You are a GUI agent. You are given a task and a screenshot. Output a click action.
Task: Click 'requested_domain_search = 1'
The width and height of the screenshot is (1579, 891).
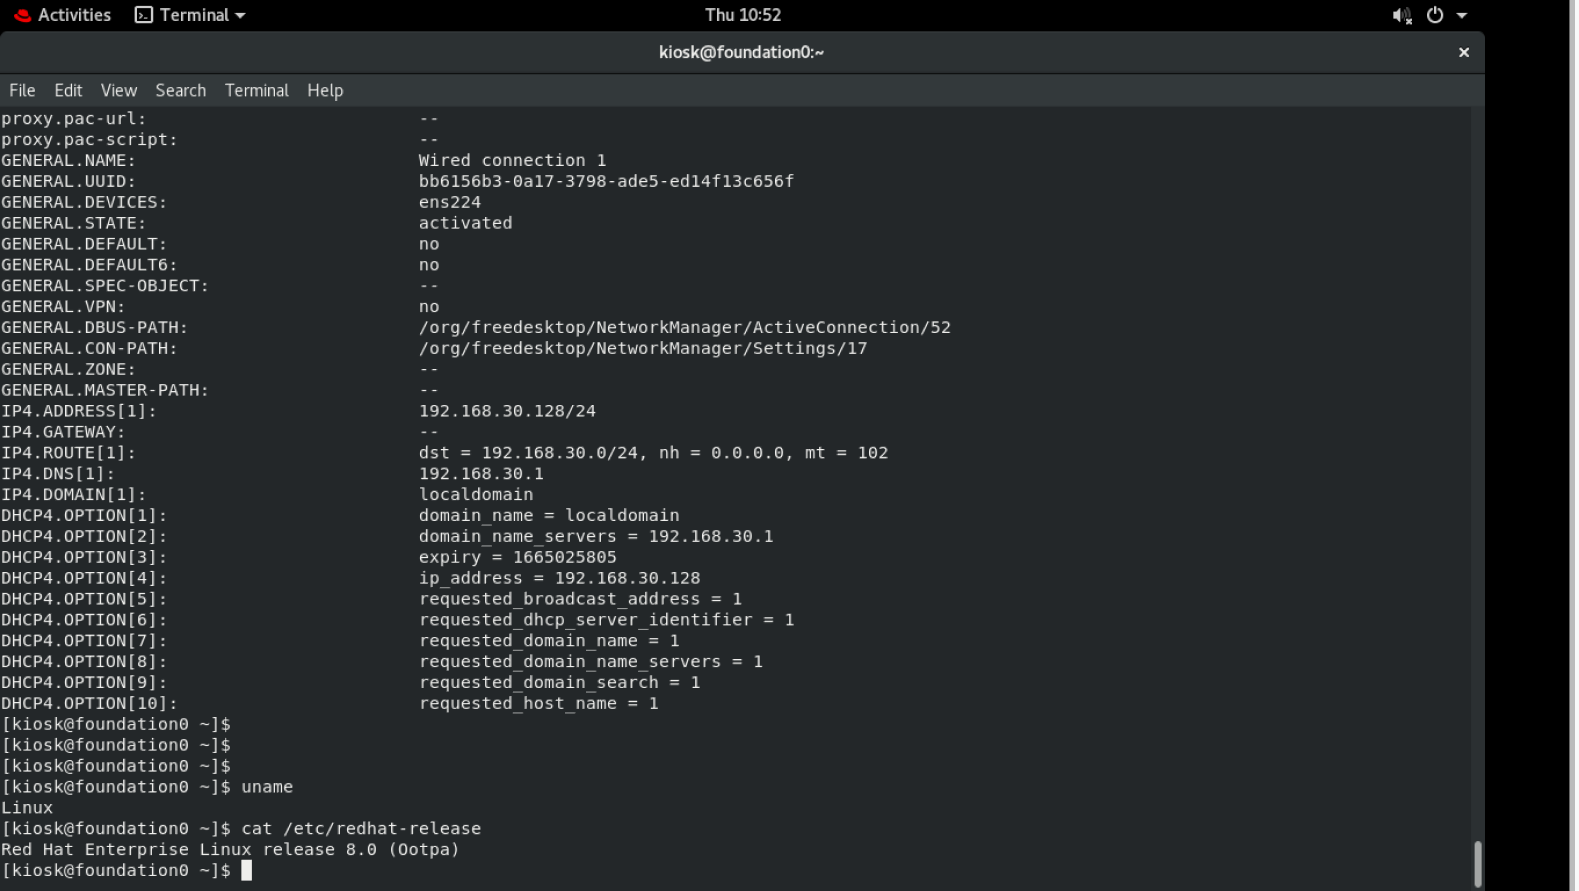[559, 683]
